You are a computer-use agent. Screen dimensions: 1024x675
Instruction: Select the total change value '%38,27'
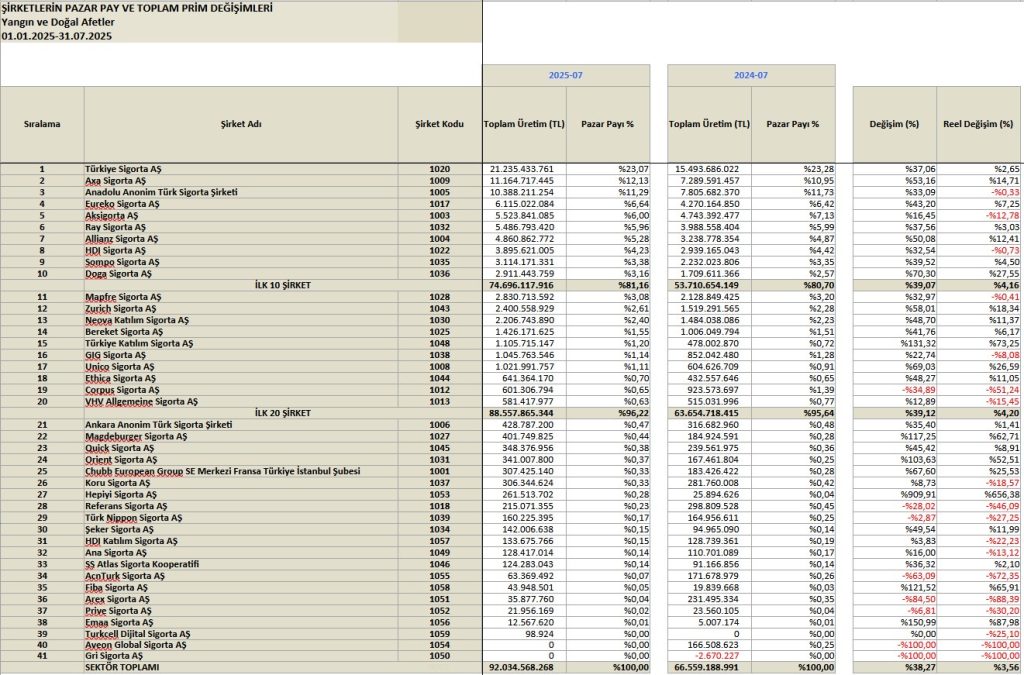(895, 668)
